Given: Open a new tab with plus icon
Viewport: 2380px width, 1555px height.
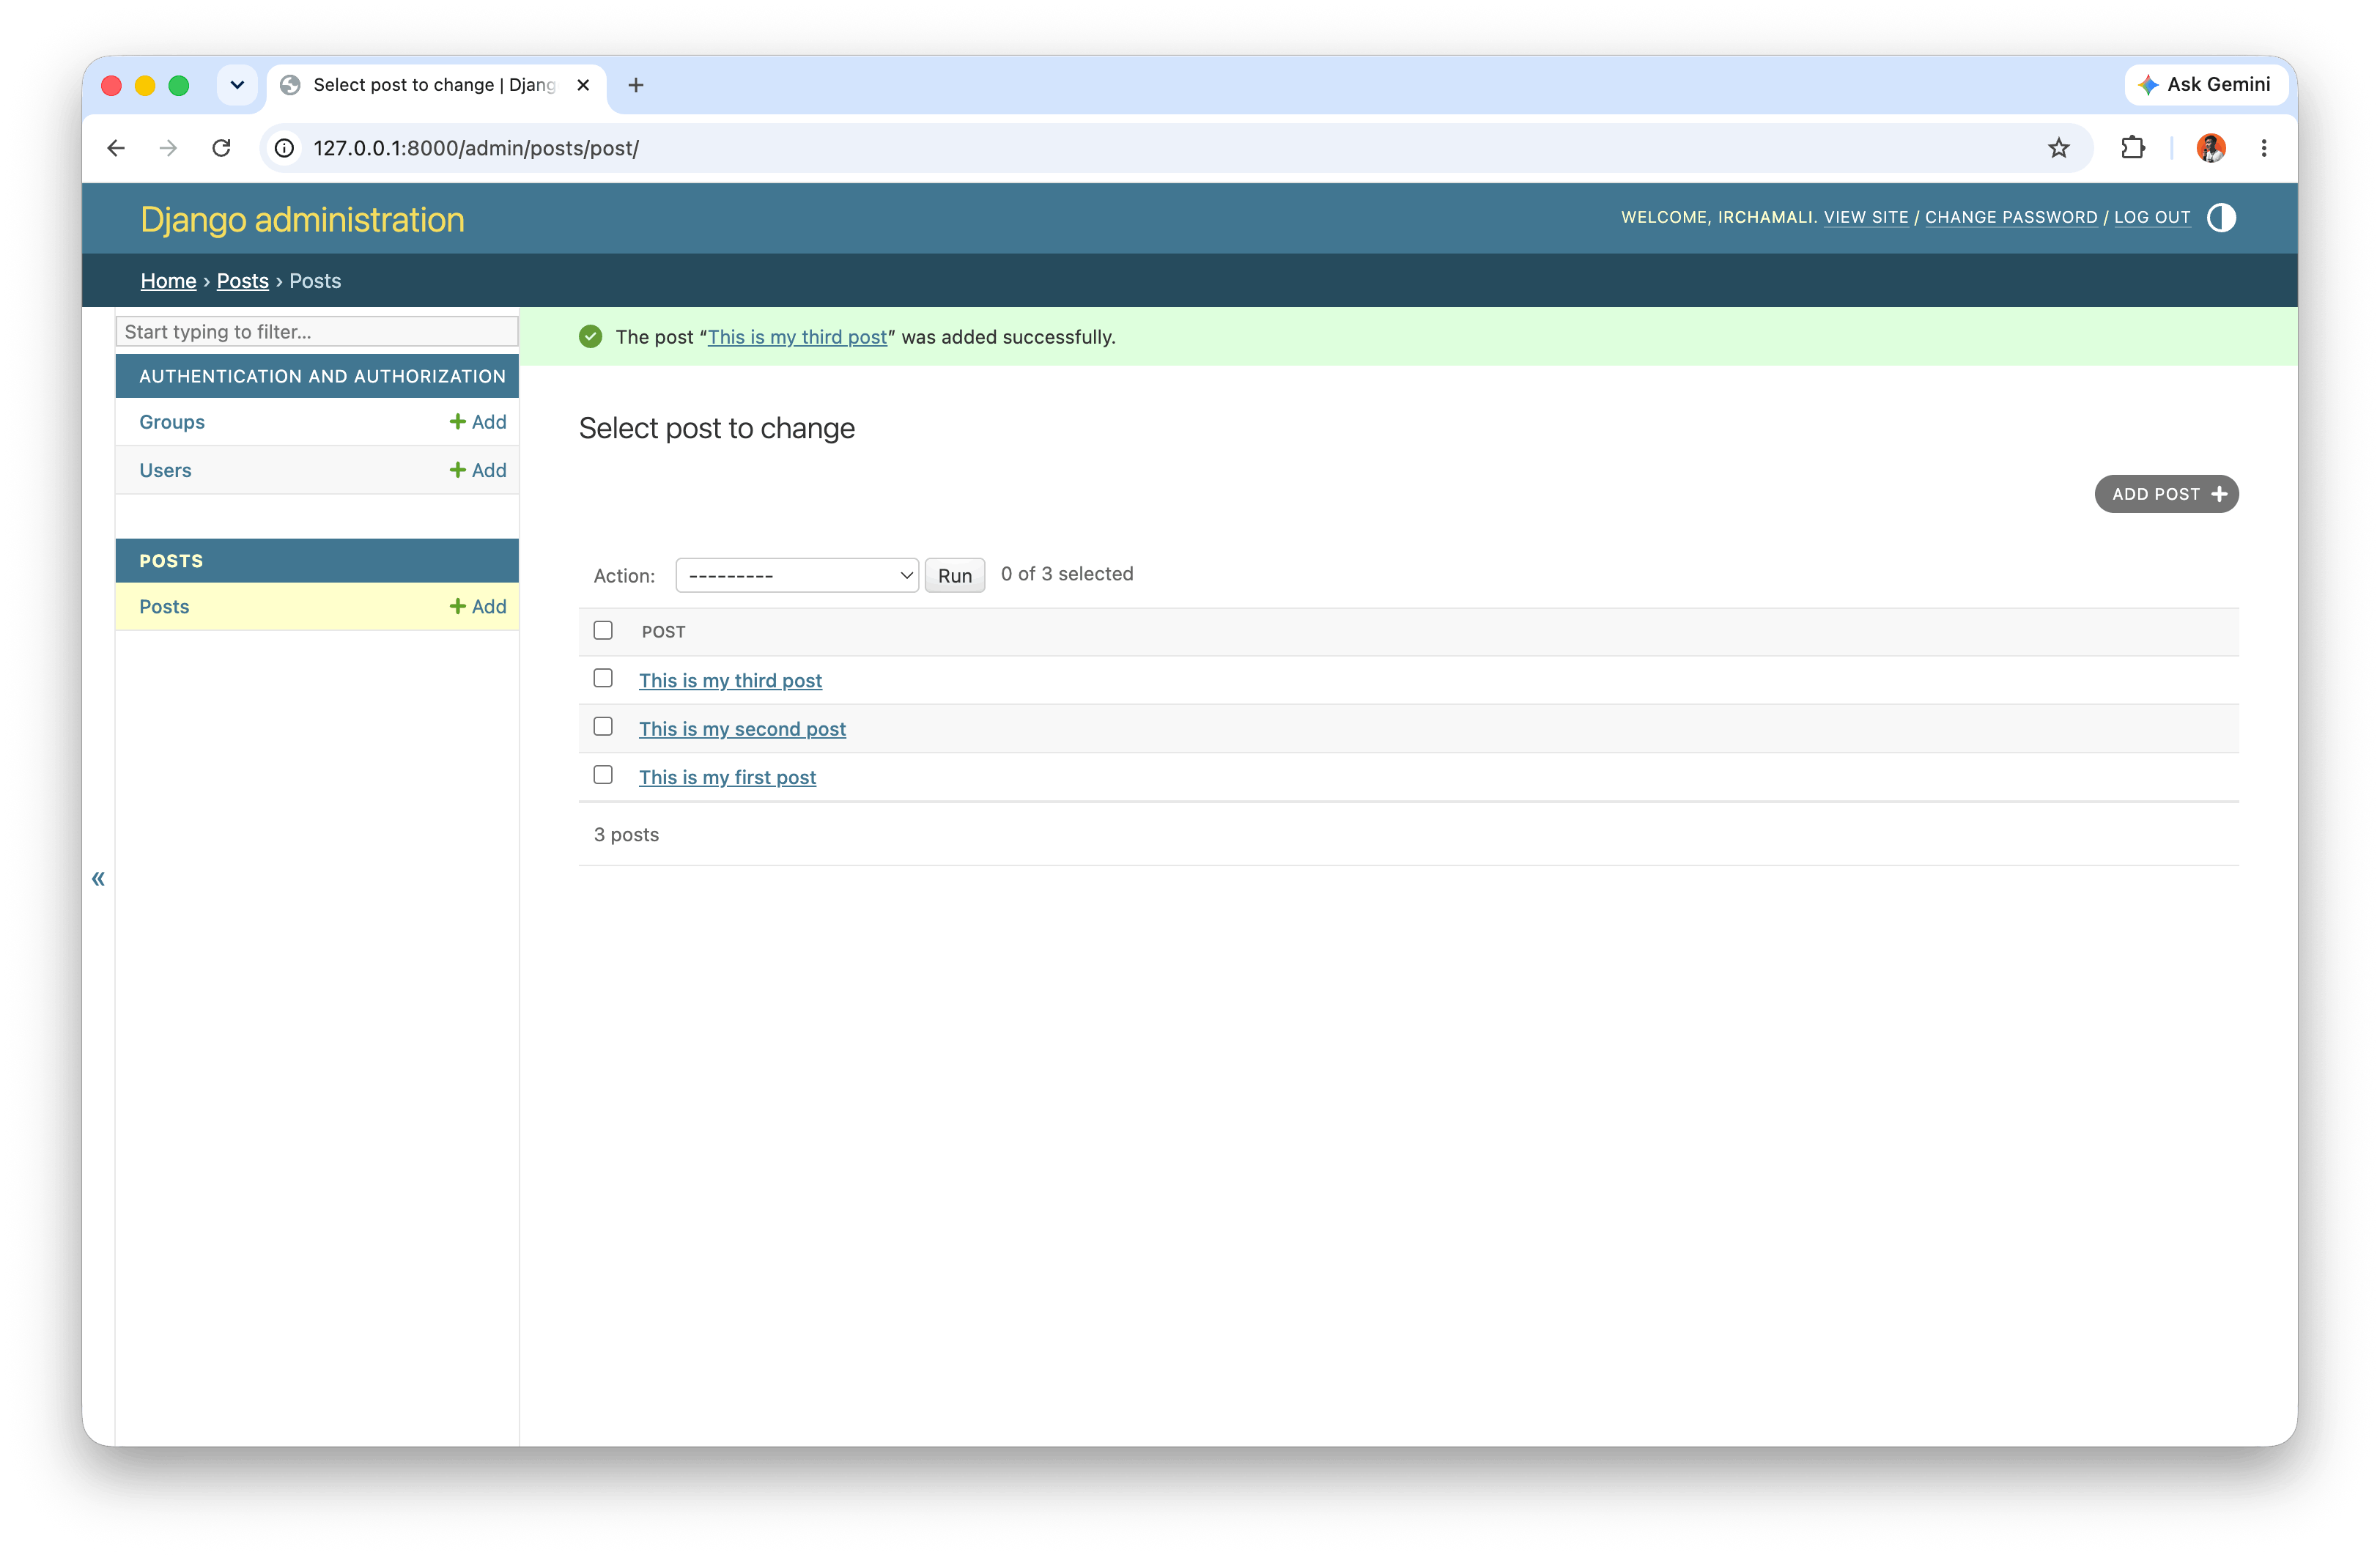Looking at the screenshot, I should tap(636, 85).
